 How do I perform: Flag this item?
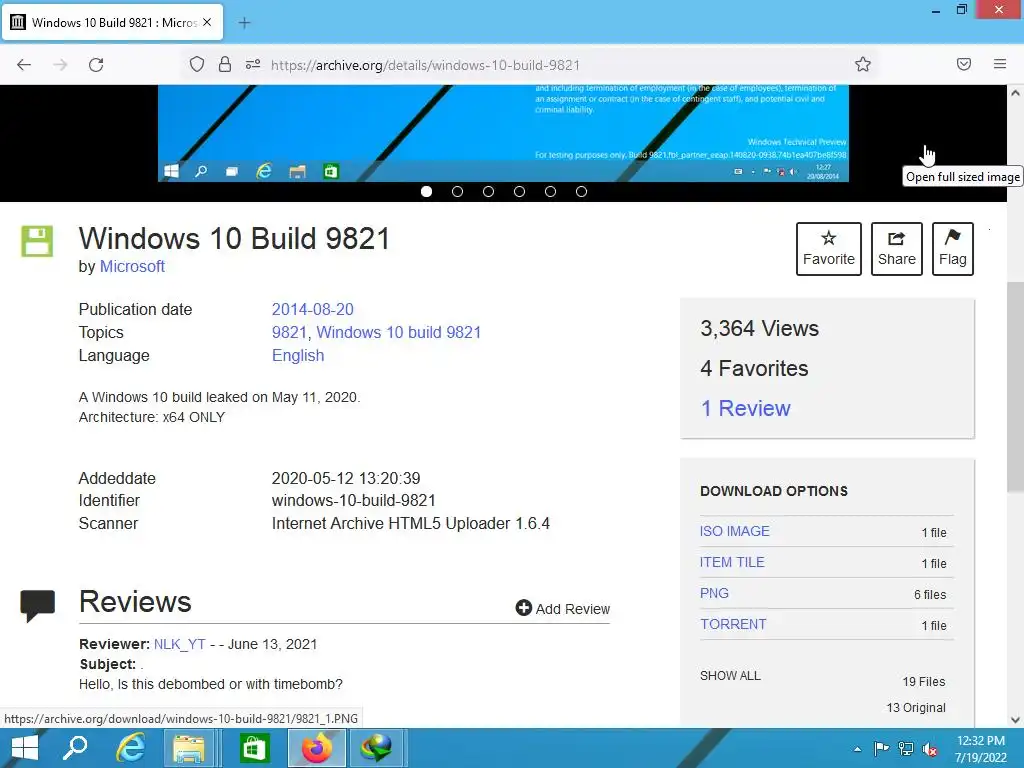pyautogui.click(x=953, y=249)
